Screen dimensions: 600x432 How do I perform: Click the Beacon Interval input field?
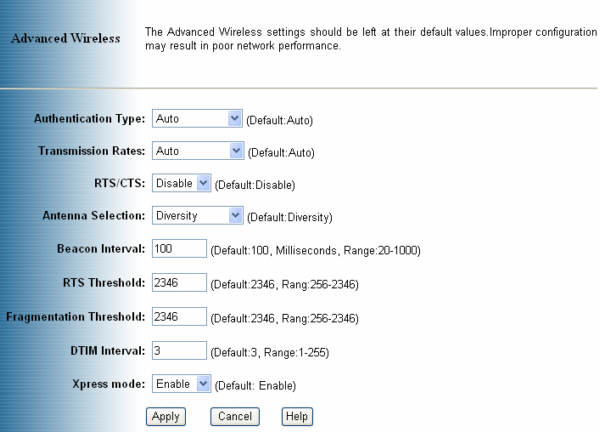[x=179, y=249]
